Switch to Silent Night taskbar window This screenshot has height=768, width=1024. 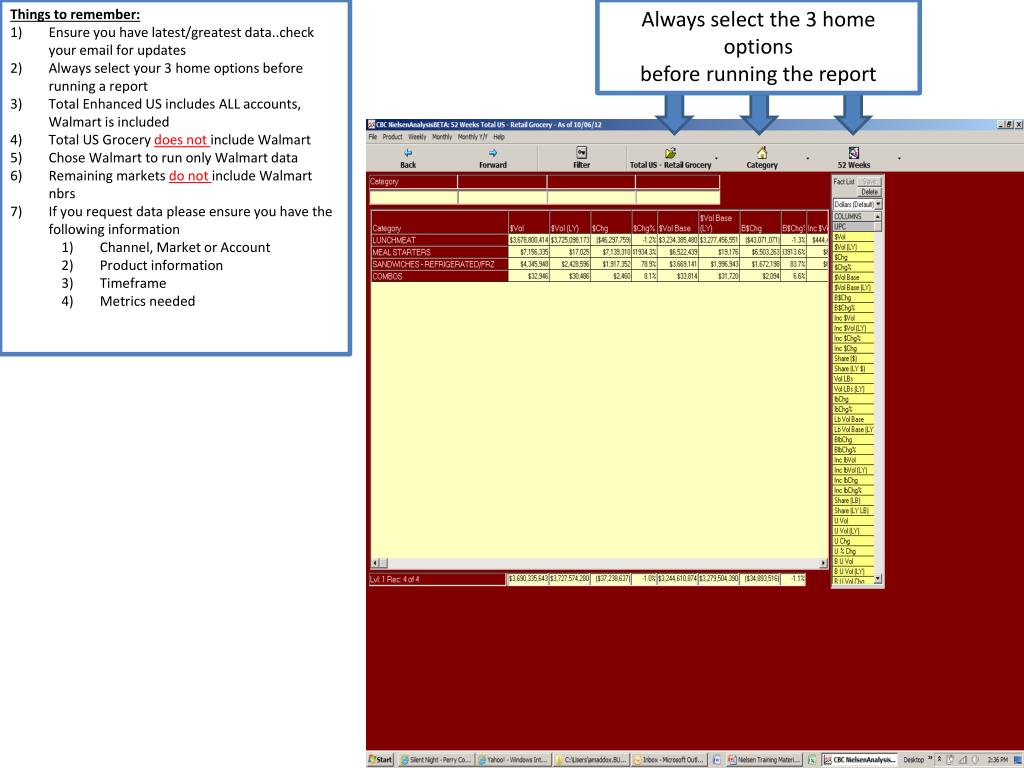(435, 760)
